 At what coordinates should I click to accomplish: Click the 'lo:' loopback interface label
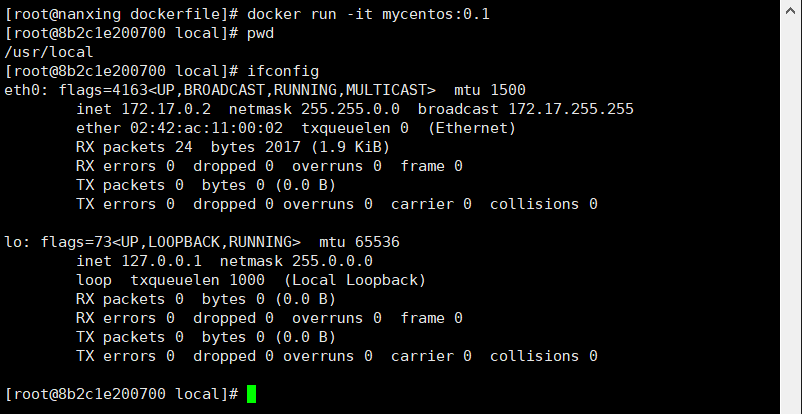coord(18,242)
